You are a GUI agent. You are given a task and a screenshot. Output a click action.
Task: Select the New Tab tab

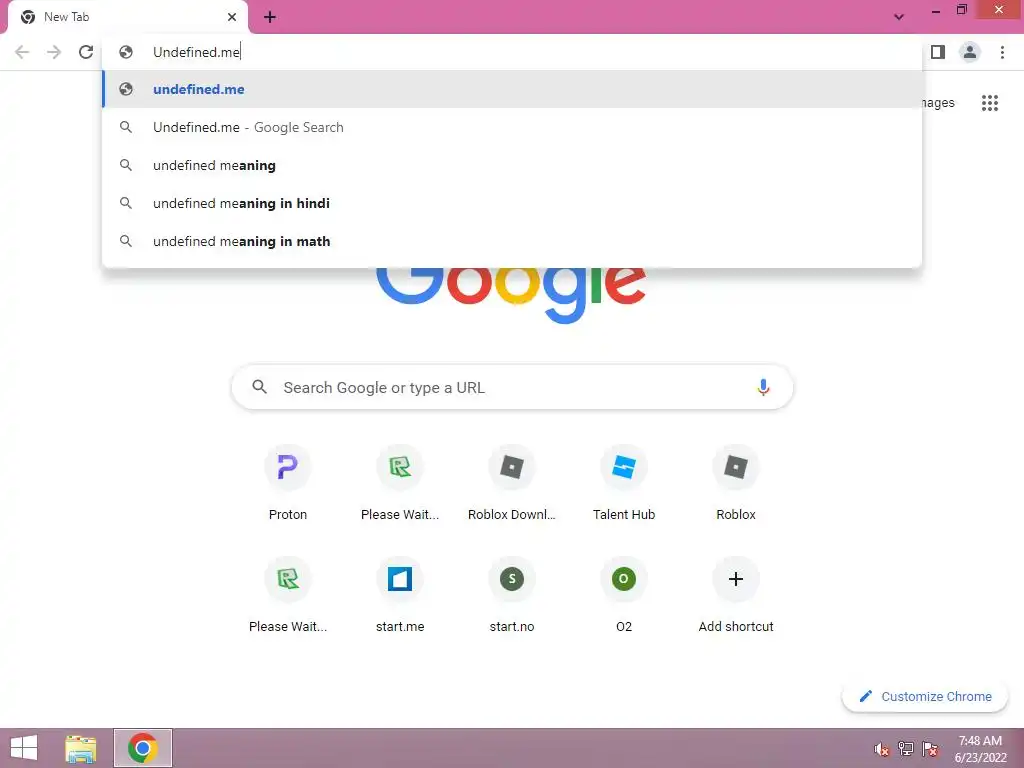click(128, 17)
